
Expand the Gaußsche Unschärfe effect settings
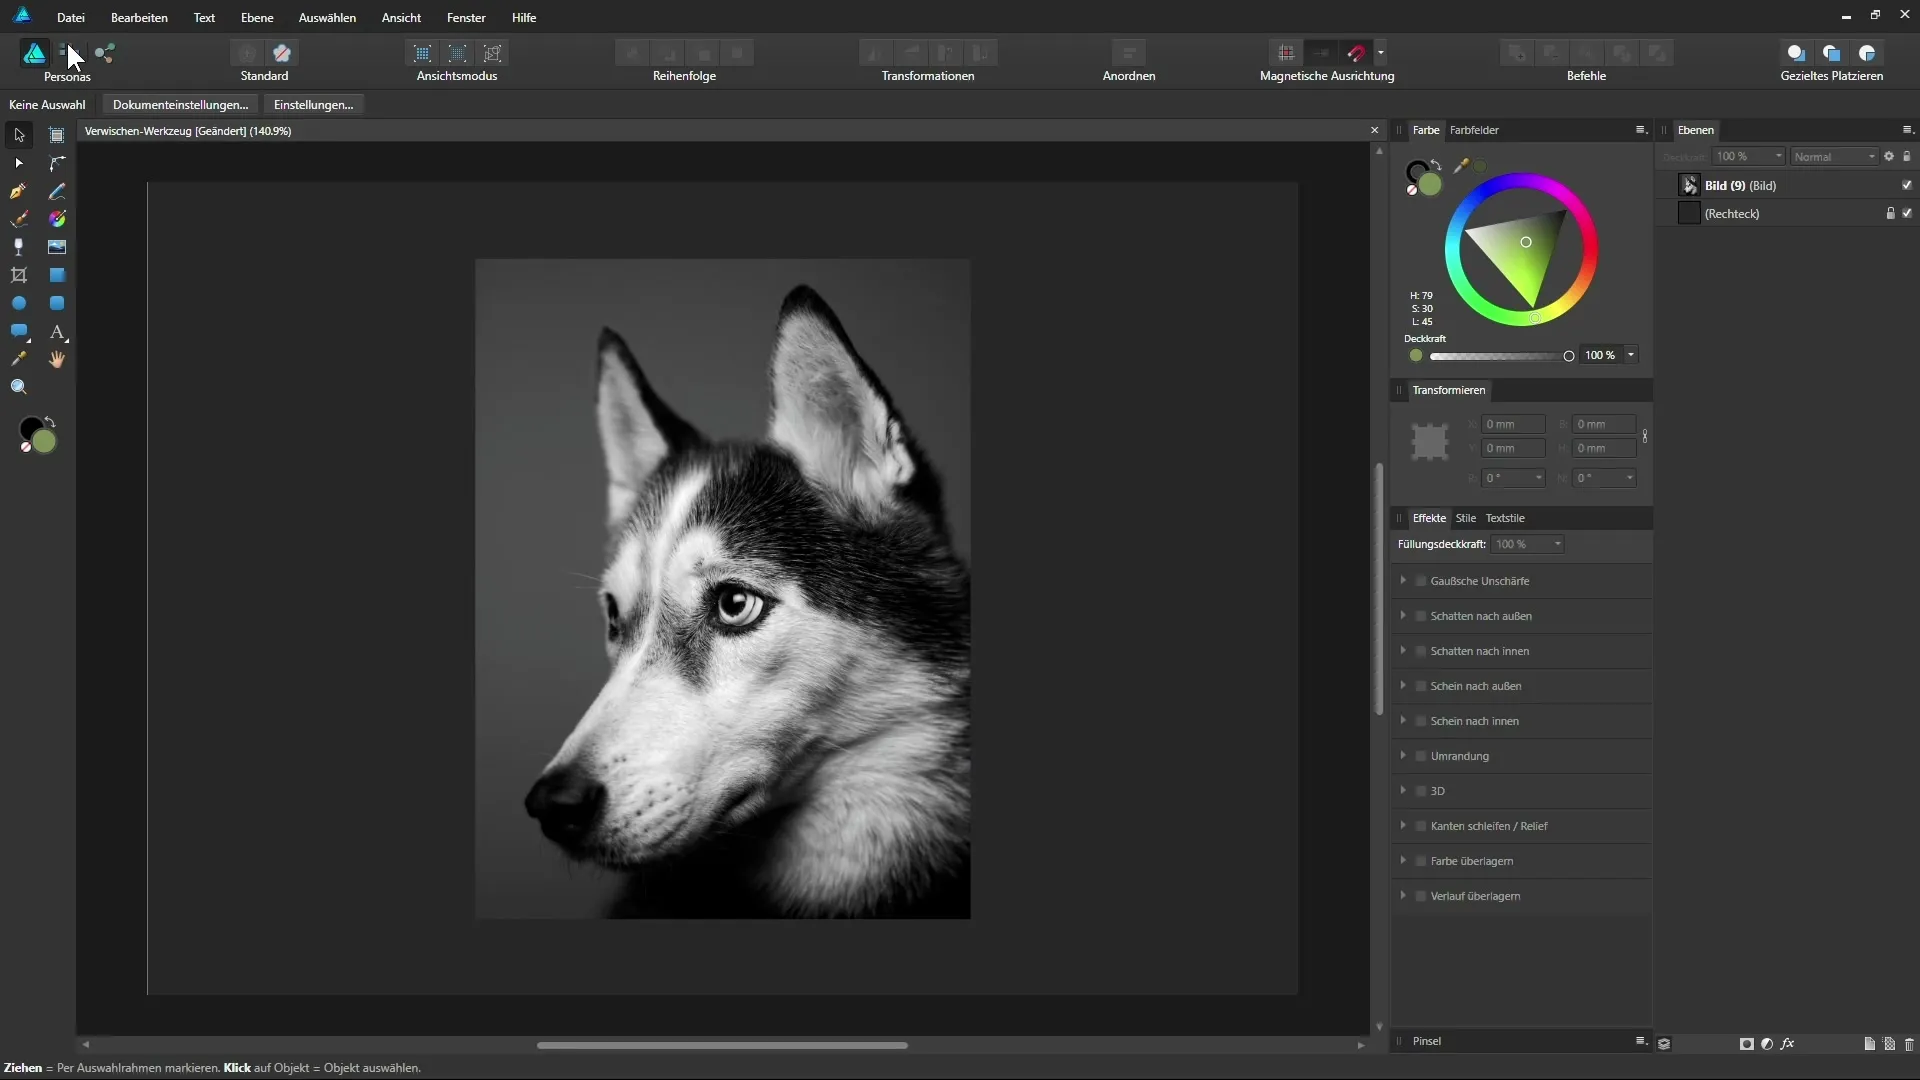1403,580
